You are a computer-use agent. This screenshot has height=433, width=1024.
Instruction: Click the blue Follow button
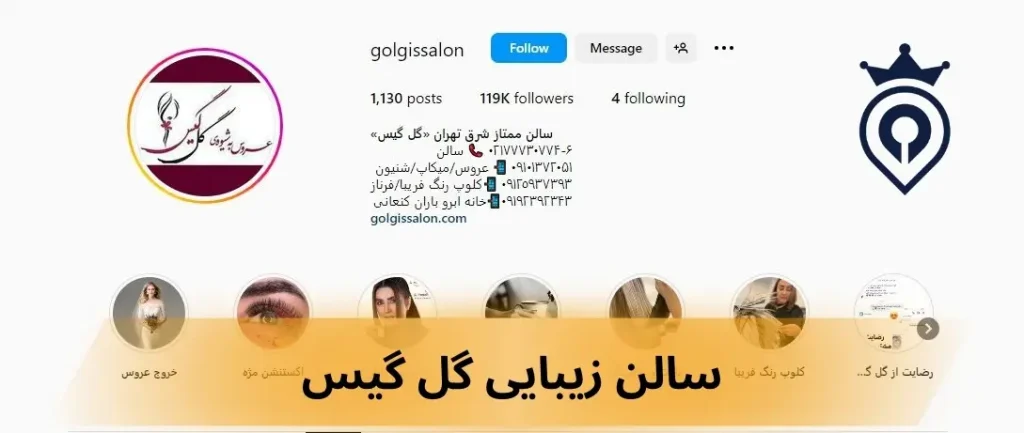click(x=528, y=48)
